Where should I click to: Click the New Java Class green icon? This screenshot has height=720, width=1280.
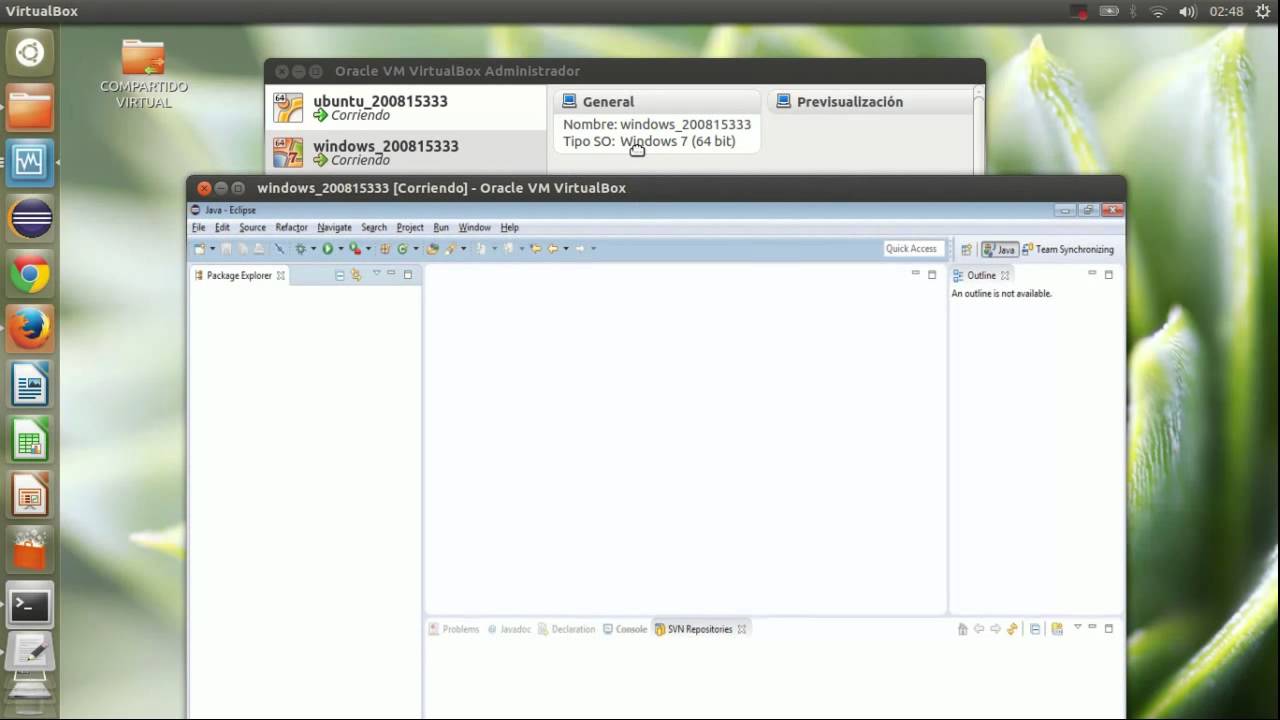tap(402, 249)
